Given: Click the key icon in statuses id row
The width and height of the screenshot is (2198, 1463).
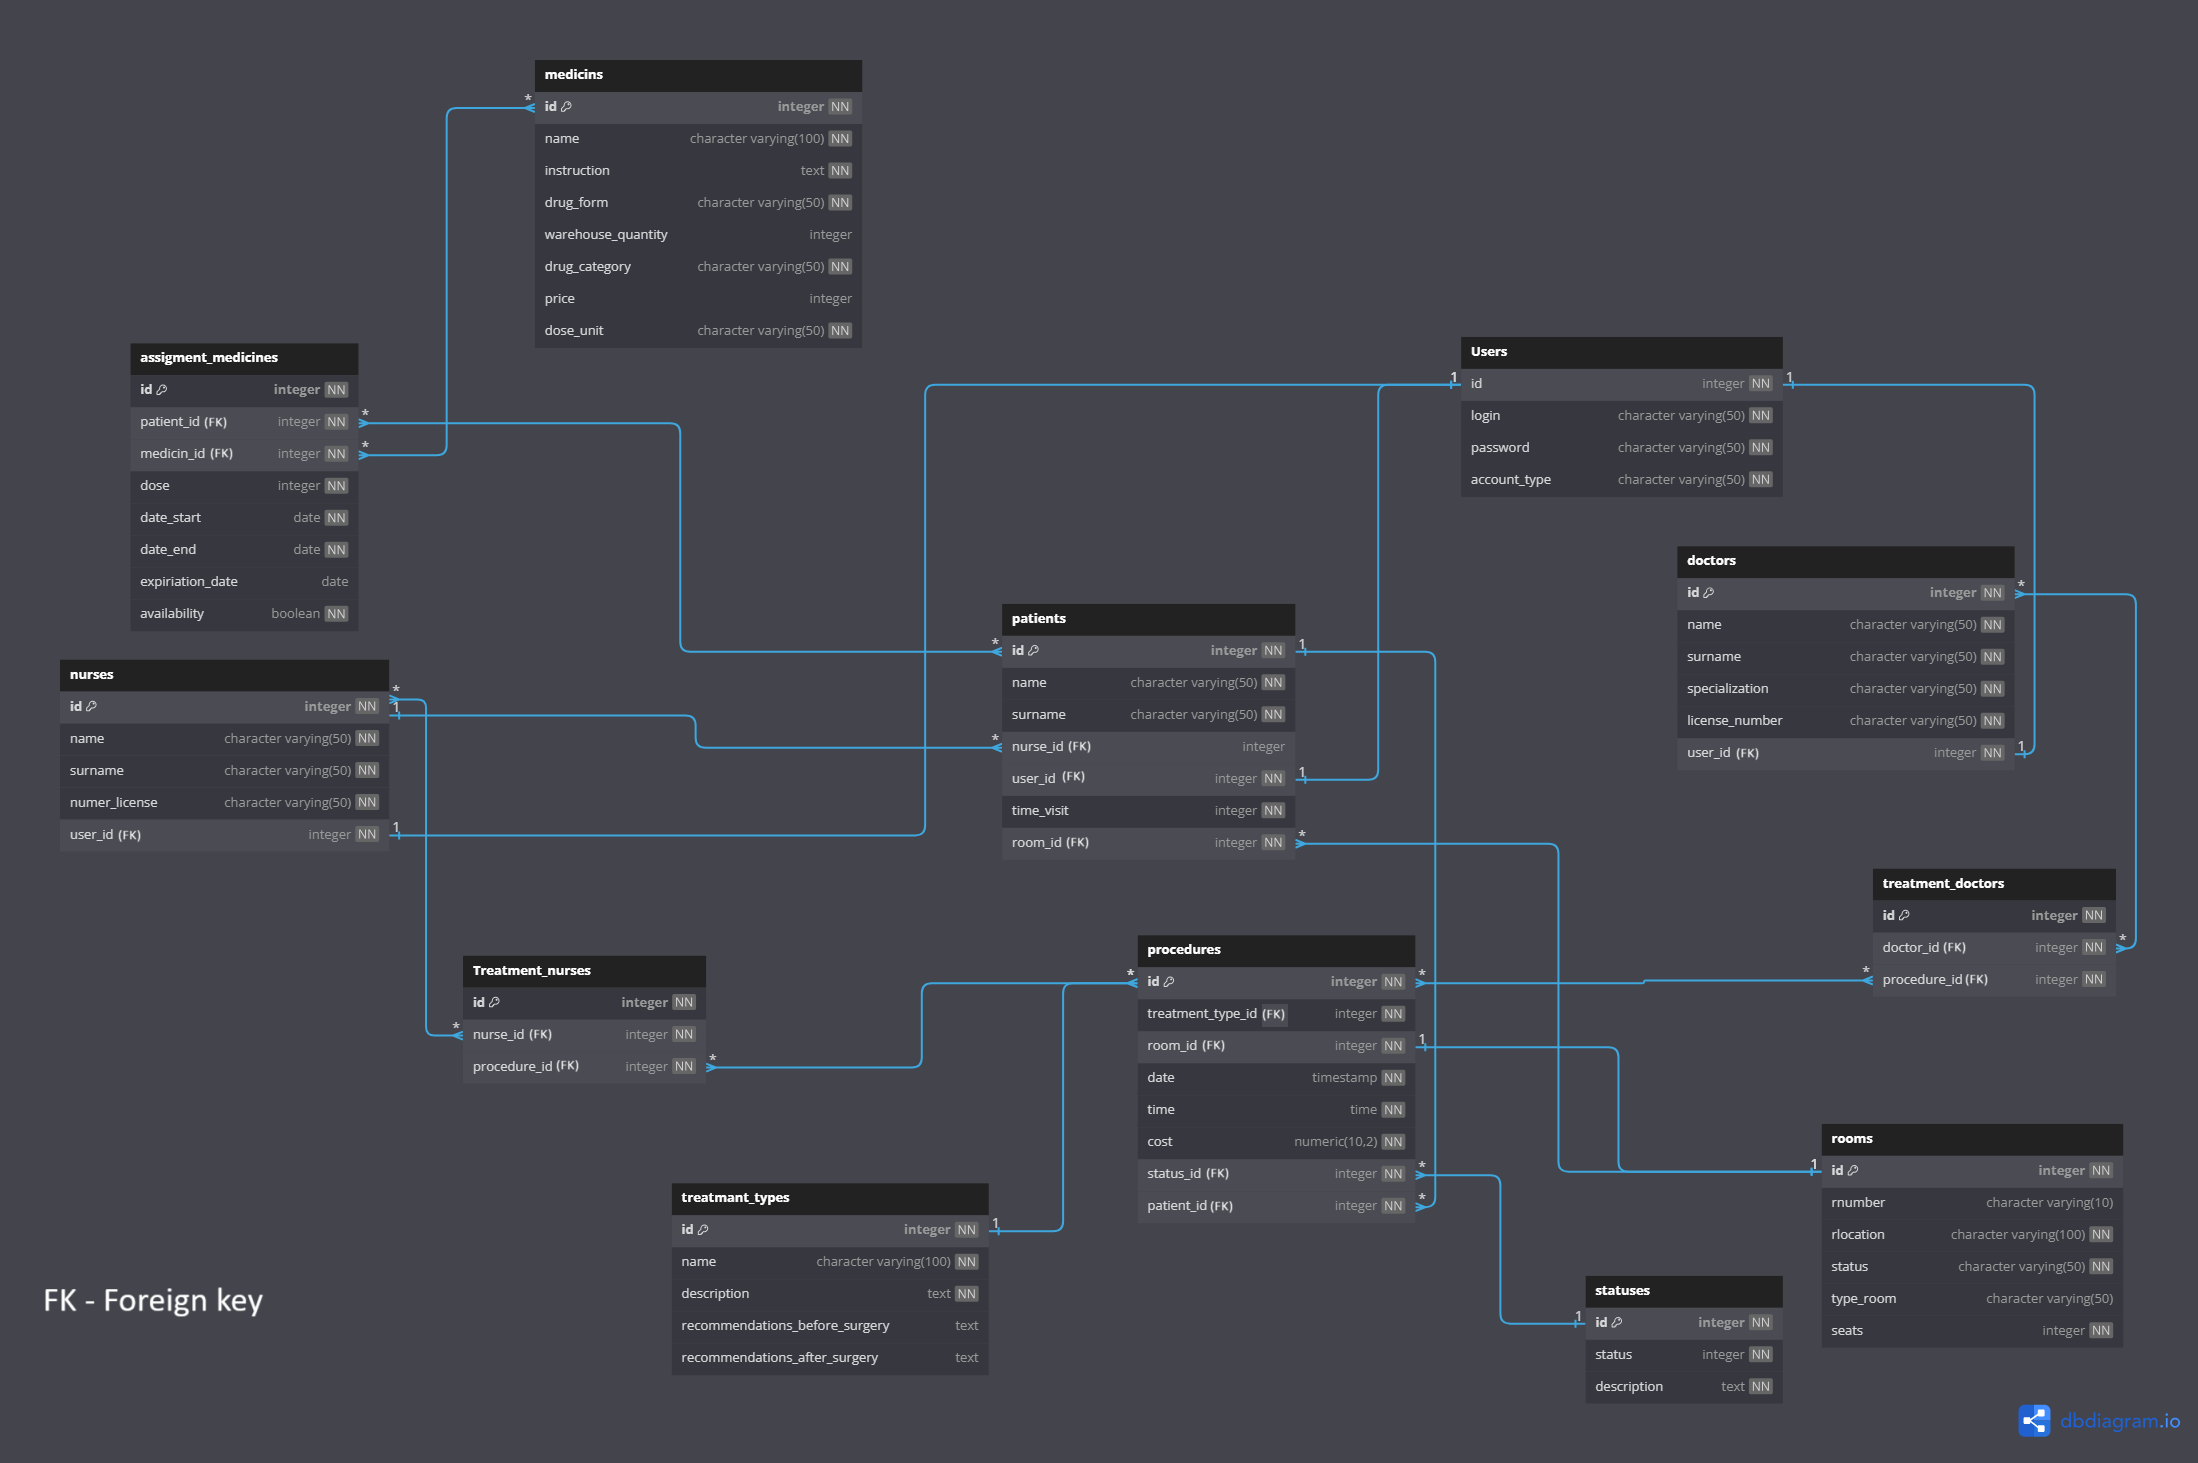Looking at the screenshot, I should click(x=1617, y=1323).
